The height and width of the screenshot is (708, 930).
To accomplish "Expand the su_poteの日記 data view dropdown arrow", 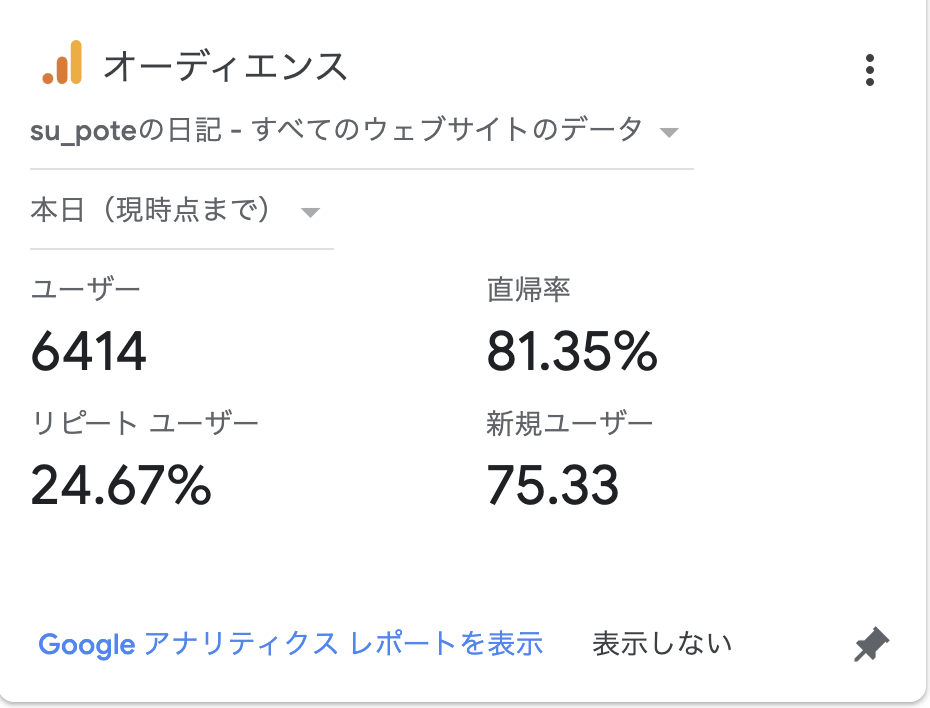I will pyautogui.click(x=668, y=132).
